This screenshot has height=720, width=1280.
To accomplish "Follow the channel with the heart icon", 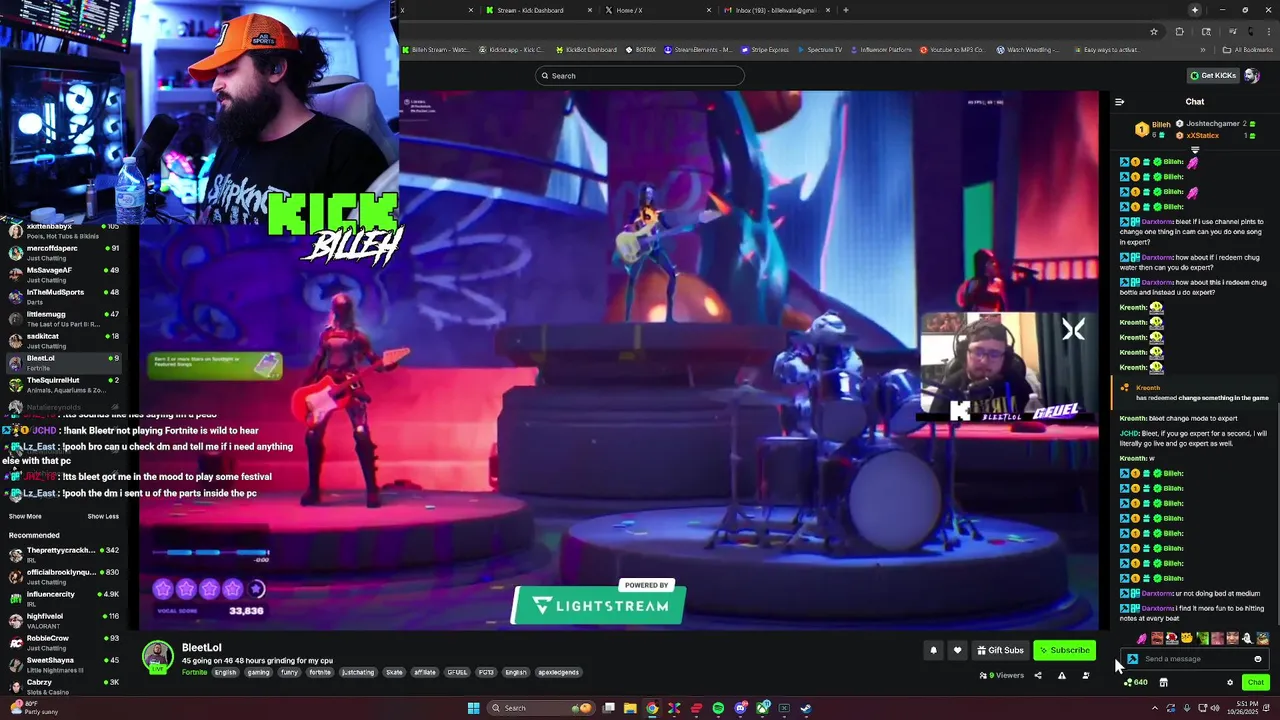I will [x=957, y=650].
